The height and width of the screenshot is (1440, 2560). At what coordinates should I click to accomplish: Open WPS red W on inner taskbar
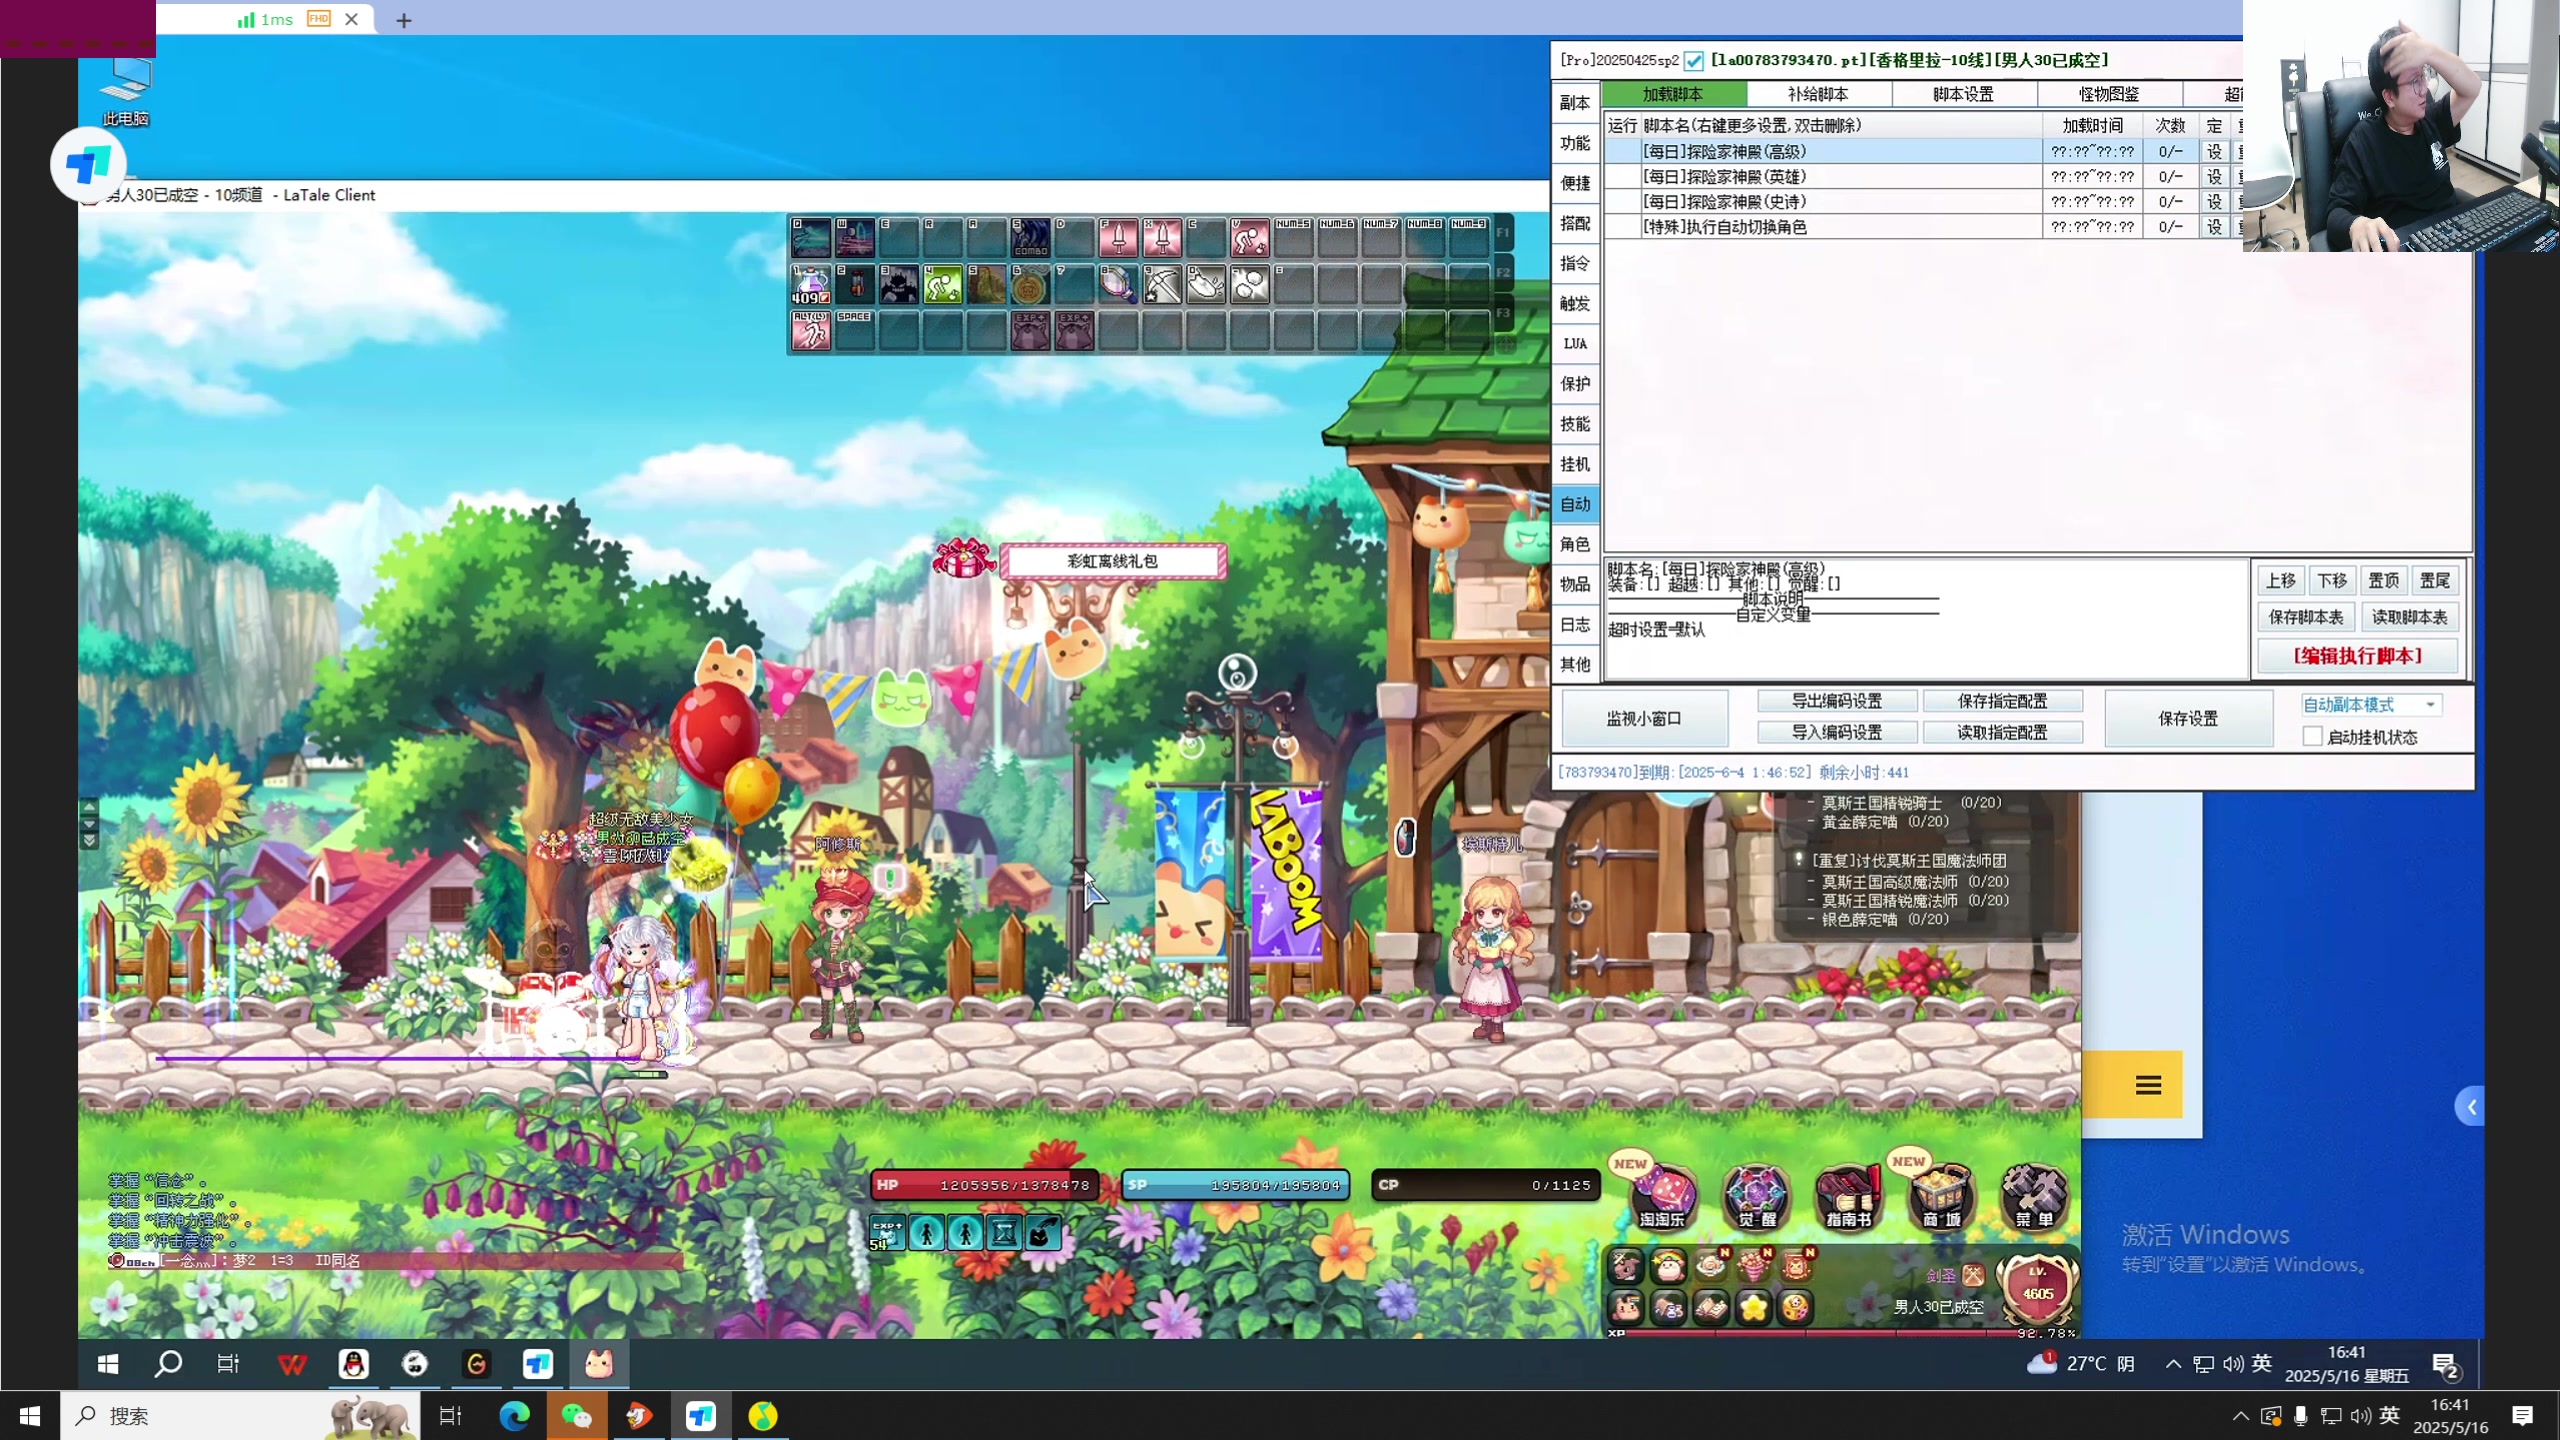click(x=292, y=1364)
